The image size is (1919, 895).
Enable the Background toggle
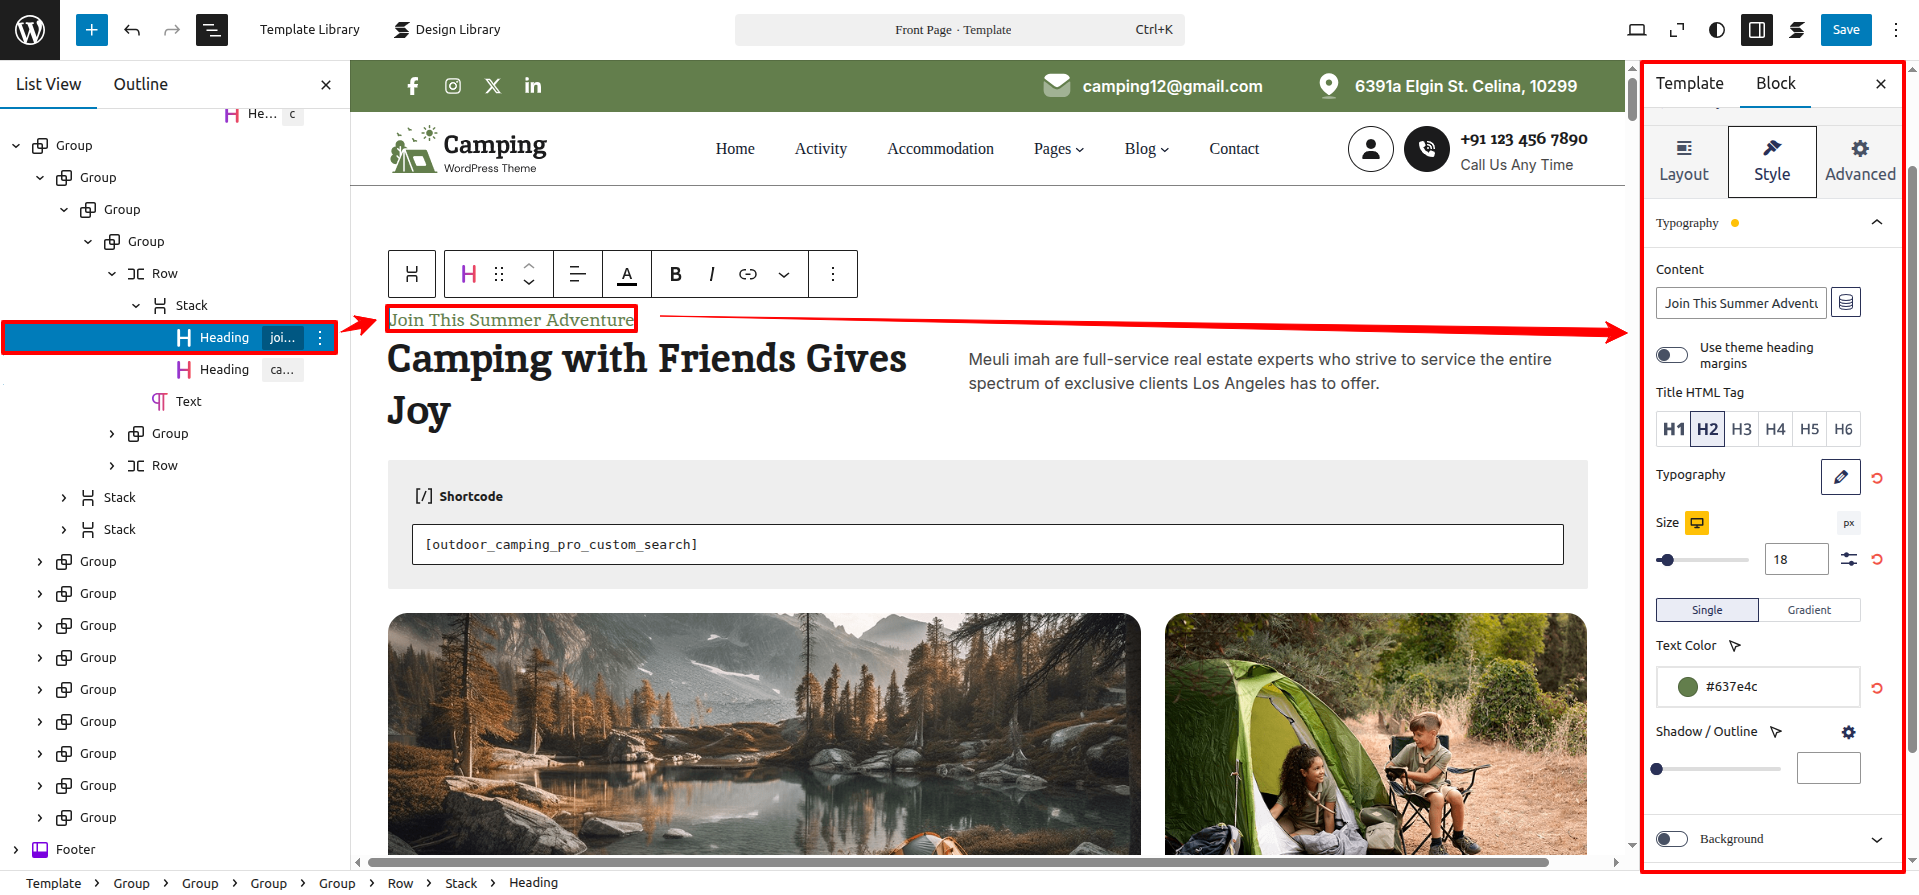(x=1672, y=839)
